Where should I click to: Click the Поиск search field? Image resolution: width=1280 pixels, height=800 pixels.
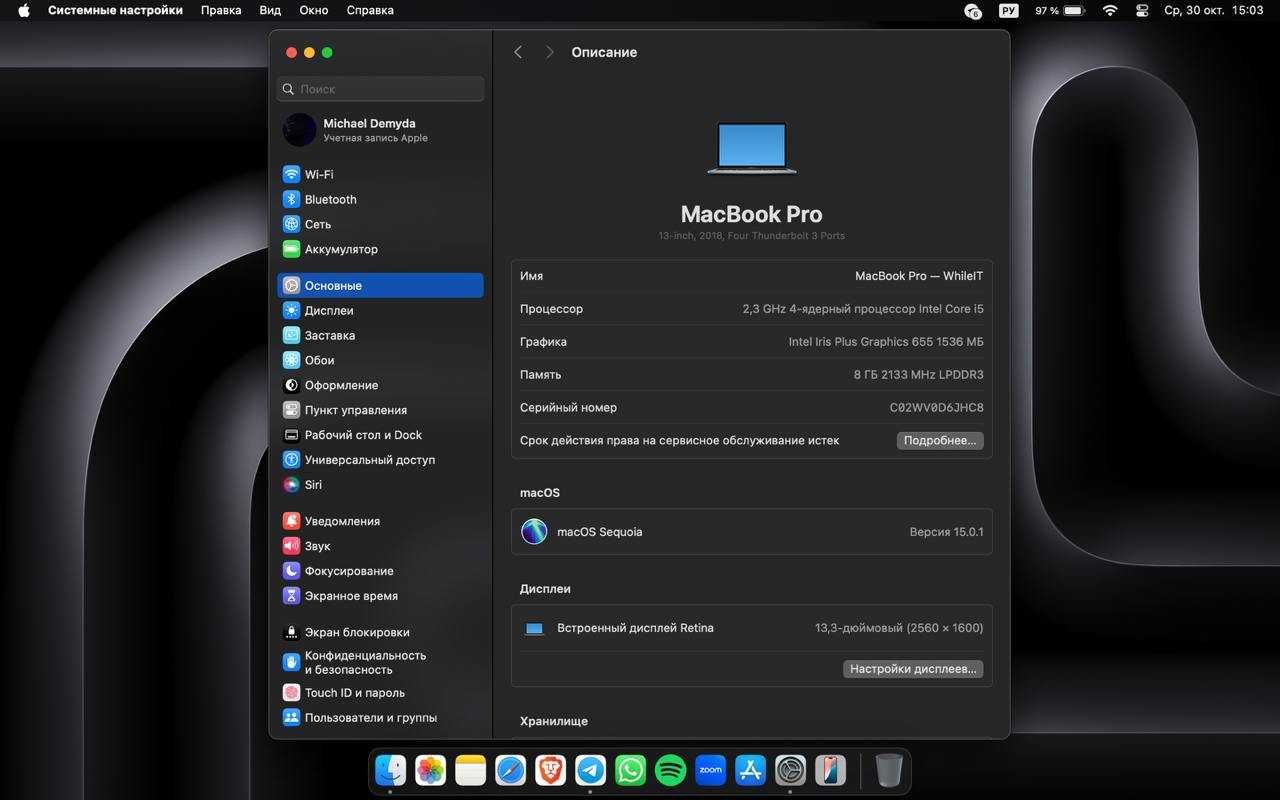[x=380, y=89]
